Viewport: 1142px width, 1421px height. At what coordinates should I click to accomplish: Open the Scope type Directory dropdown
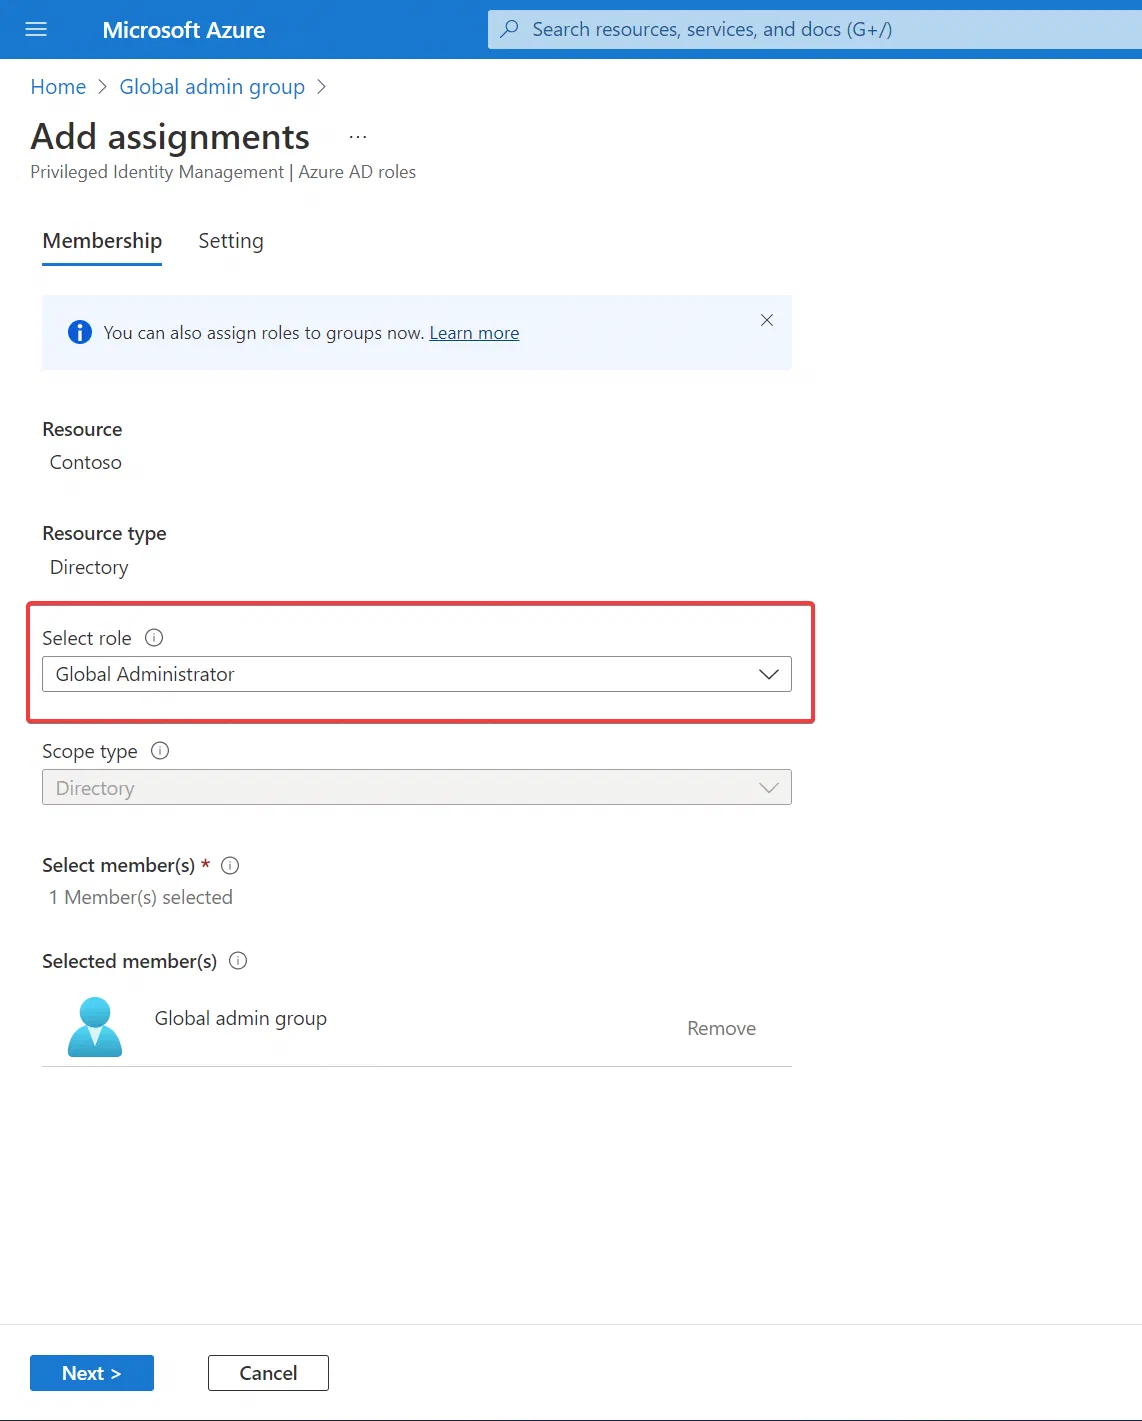coord(417,787)
